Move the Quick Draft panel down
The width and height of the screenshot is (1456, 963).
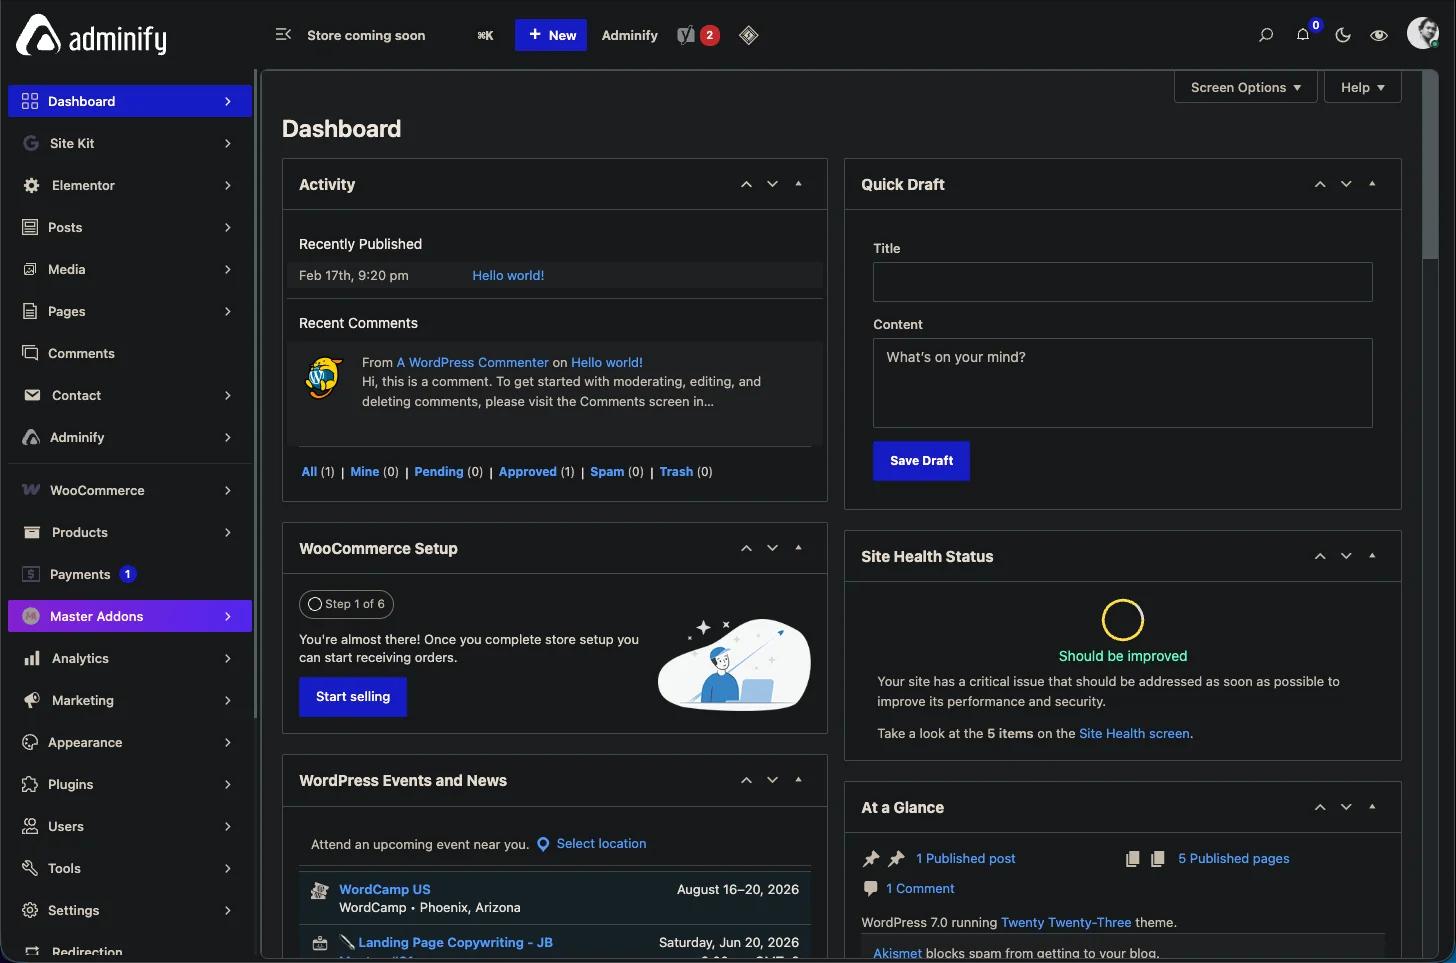point(1346,184)
